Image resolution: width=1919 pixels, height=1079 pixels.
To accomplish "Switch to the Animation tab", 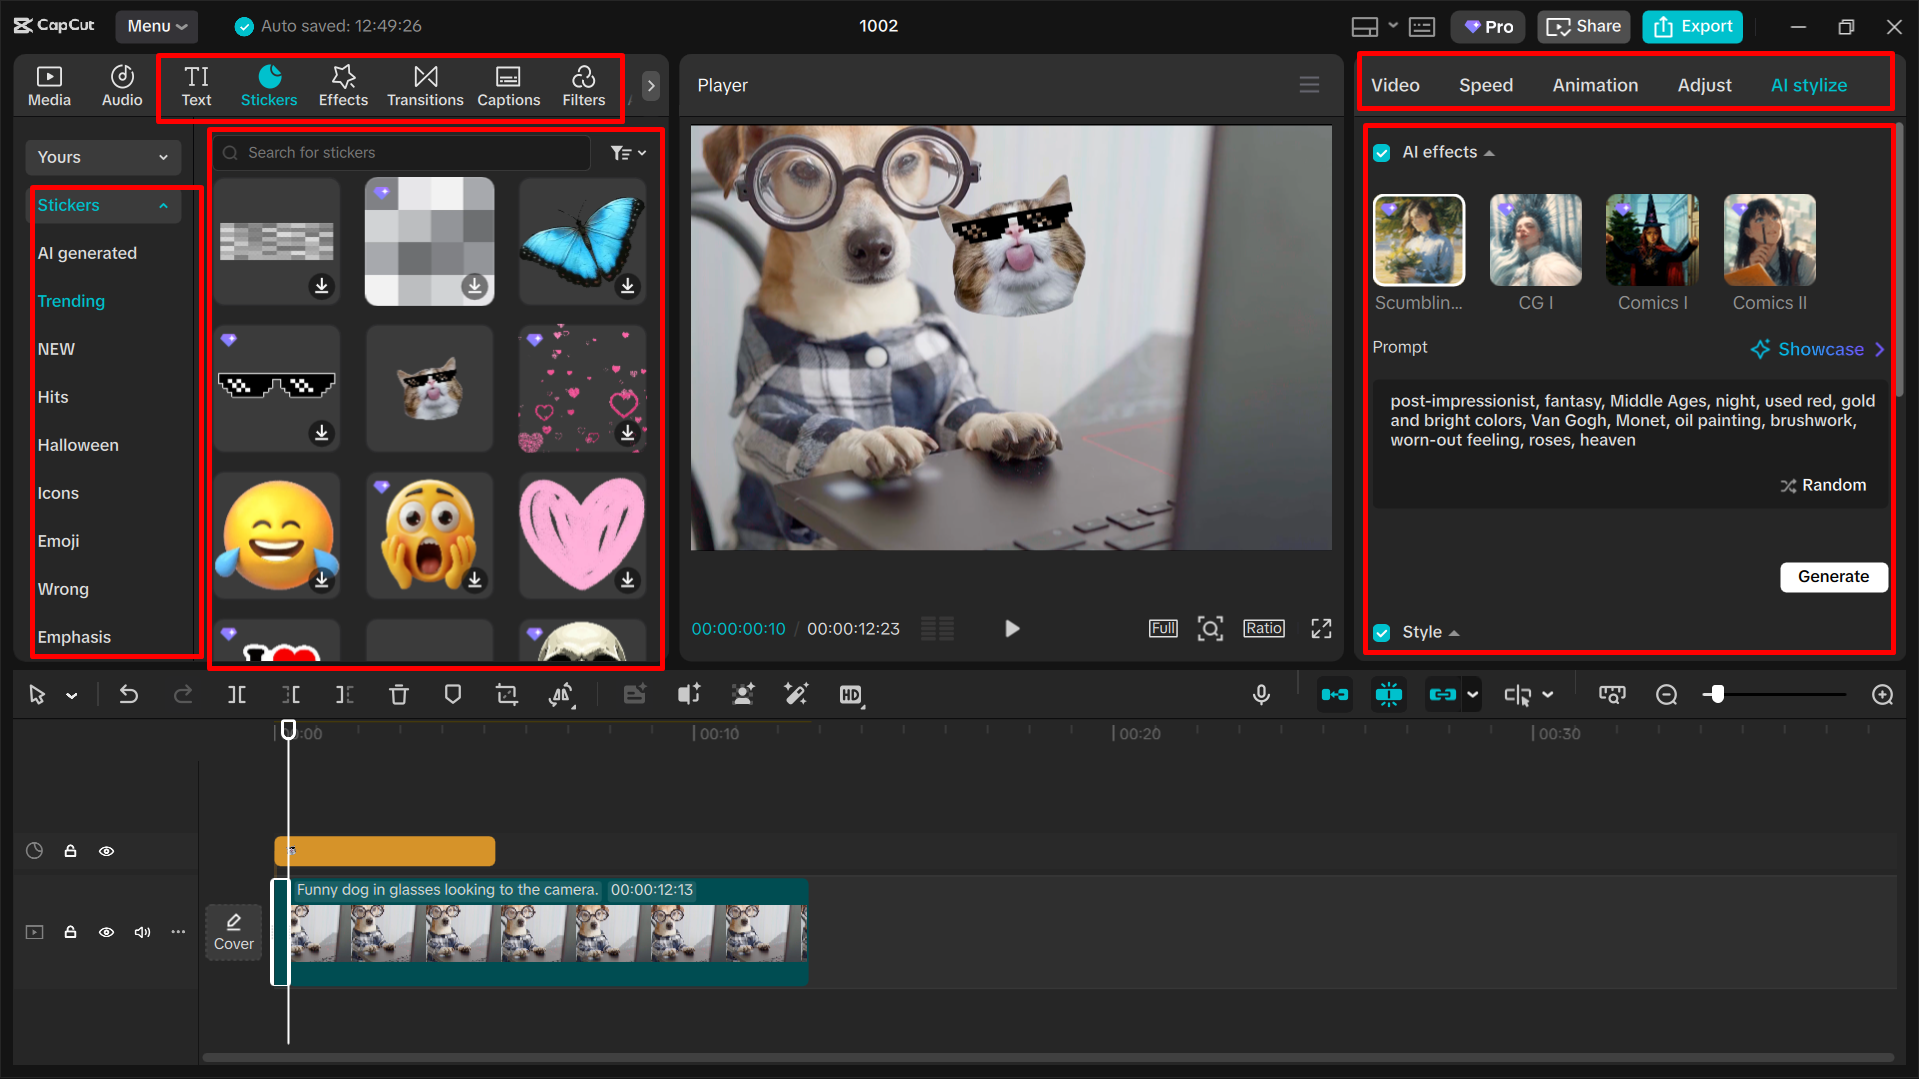I will coord(1594,85).
